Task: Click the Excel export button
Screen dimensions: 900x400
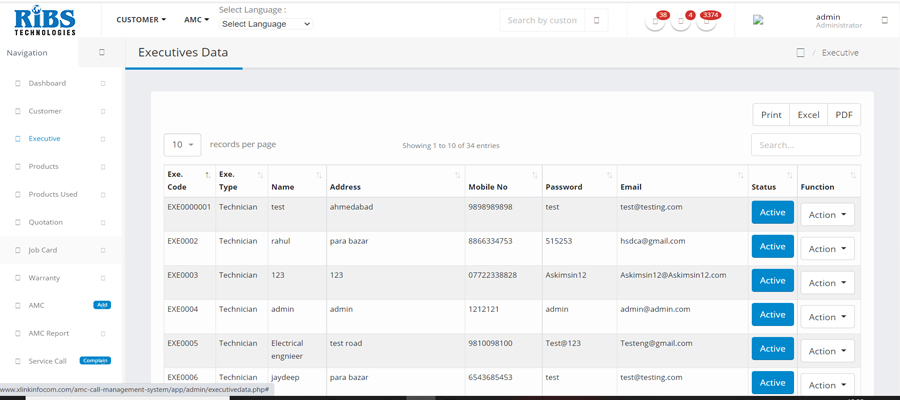Action: pos(808,115)
